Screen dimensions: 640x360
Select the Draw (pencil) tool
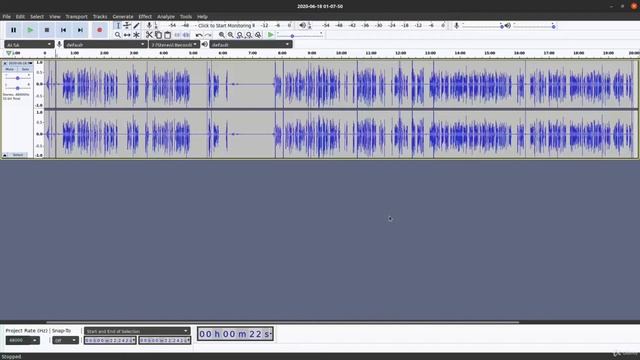point(136,25)
